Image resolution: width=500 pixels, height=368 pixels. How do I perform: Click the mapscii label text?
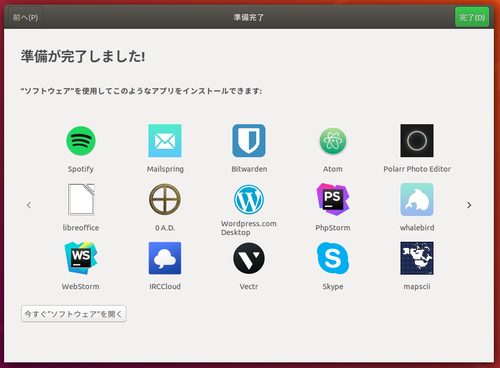tap(417, 286)
